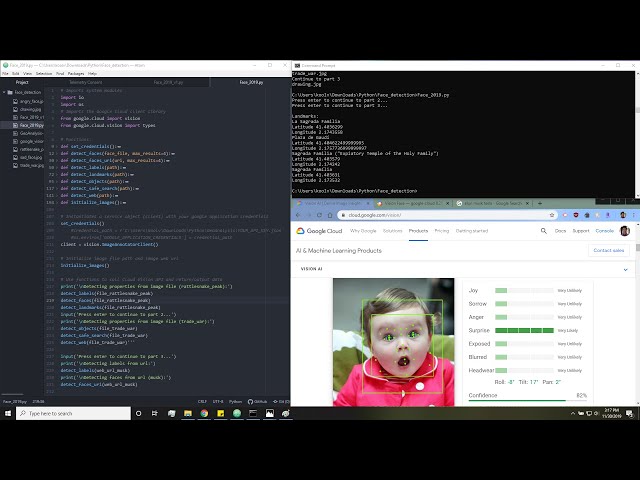Open the Docs link
640x480 pixels.
click(560, 231)
